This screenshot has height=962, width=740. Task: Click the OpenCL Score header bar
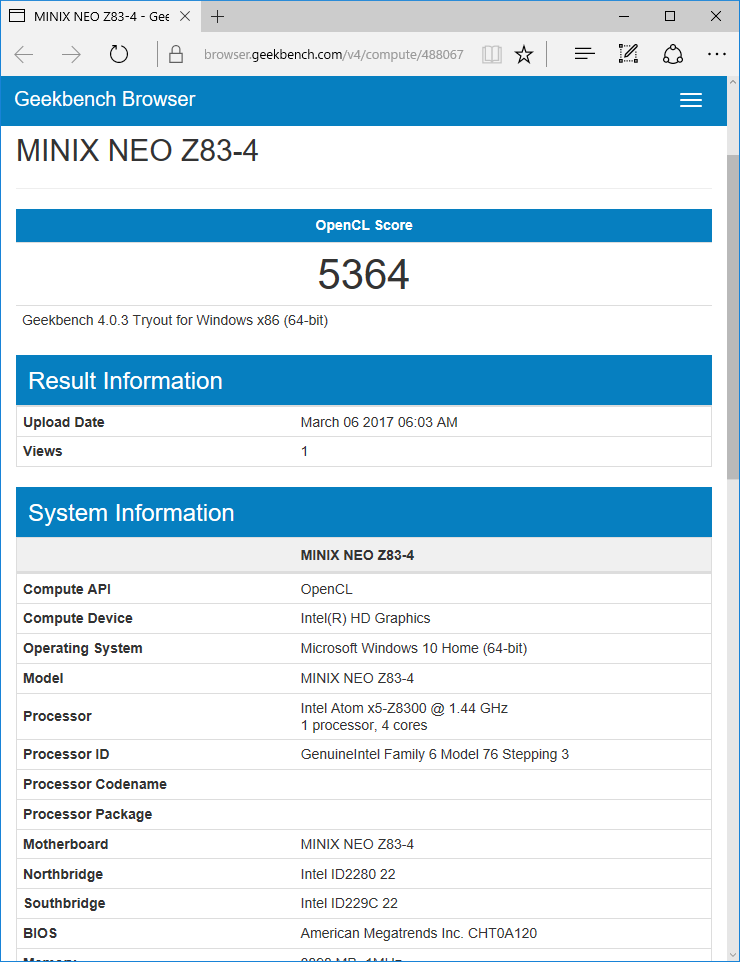pyautogui.click(x=364, y=225)
